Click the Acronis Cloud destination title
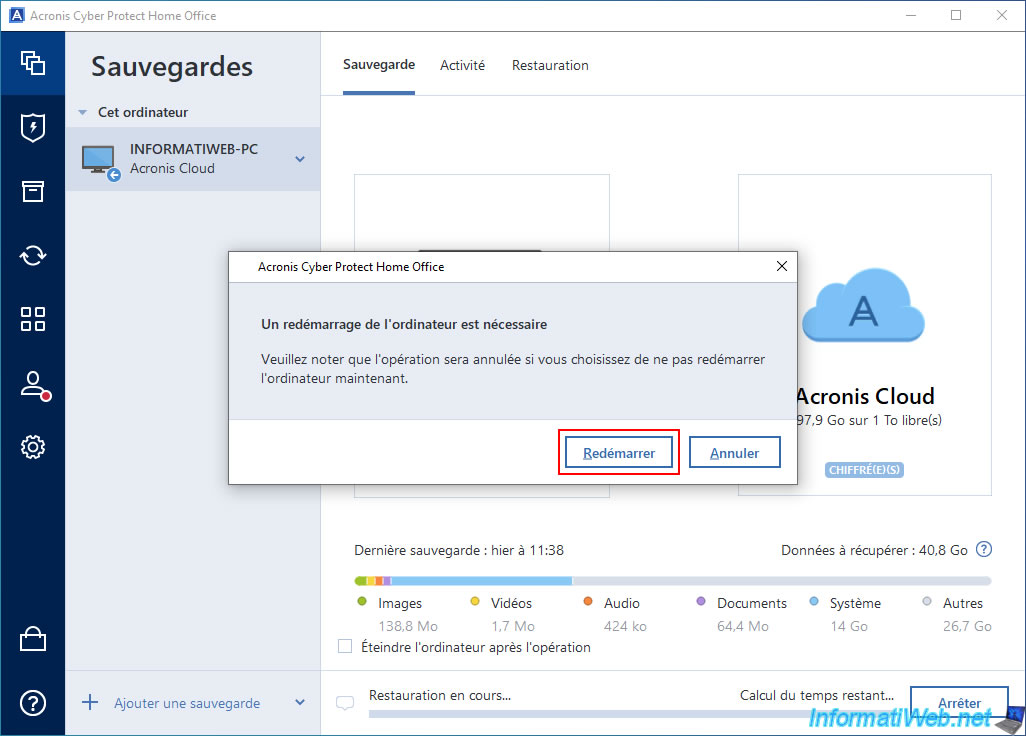1026x736 pixels. (864, 396)
